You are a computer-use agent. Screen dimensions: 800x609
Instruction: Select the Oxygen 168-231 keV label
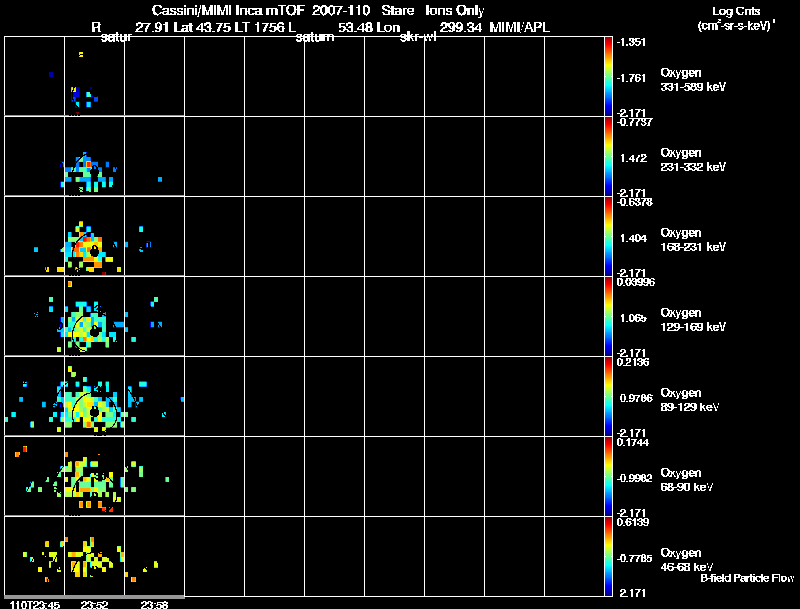(x=693, y=240)
